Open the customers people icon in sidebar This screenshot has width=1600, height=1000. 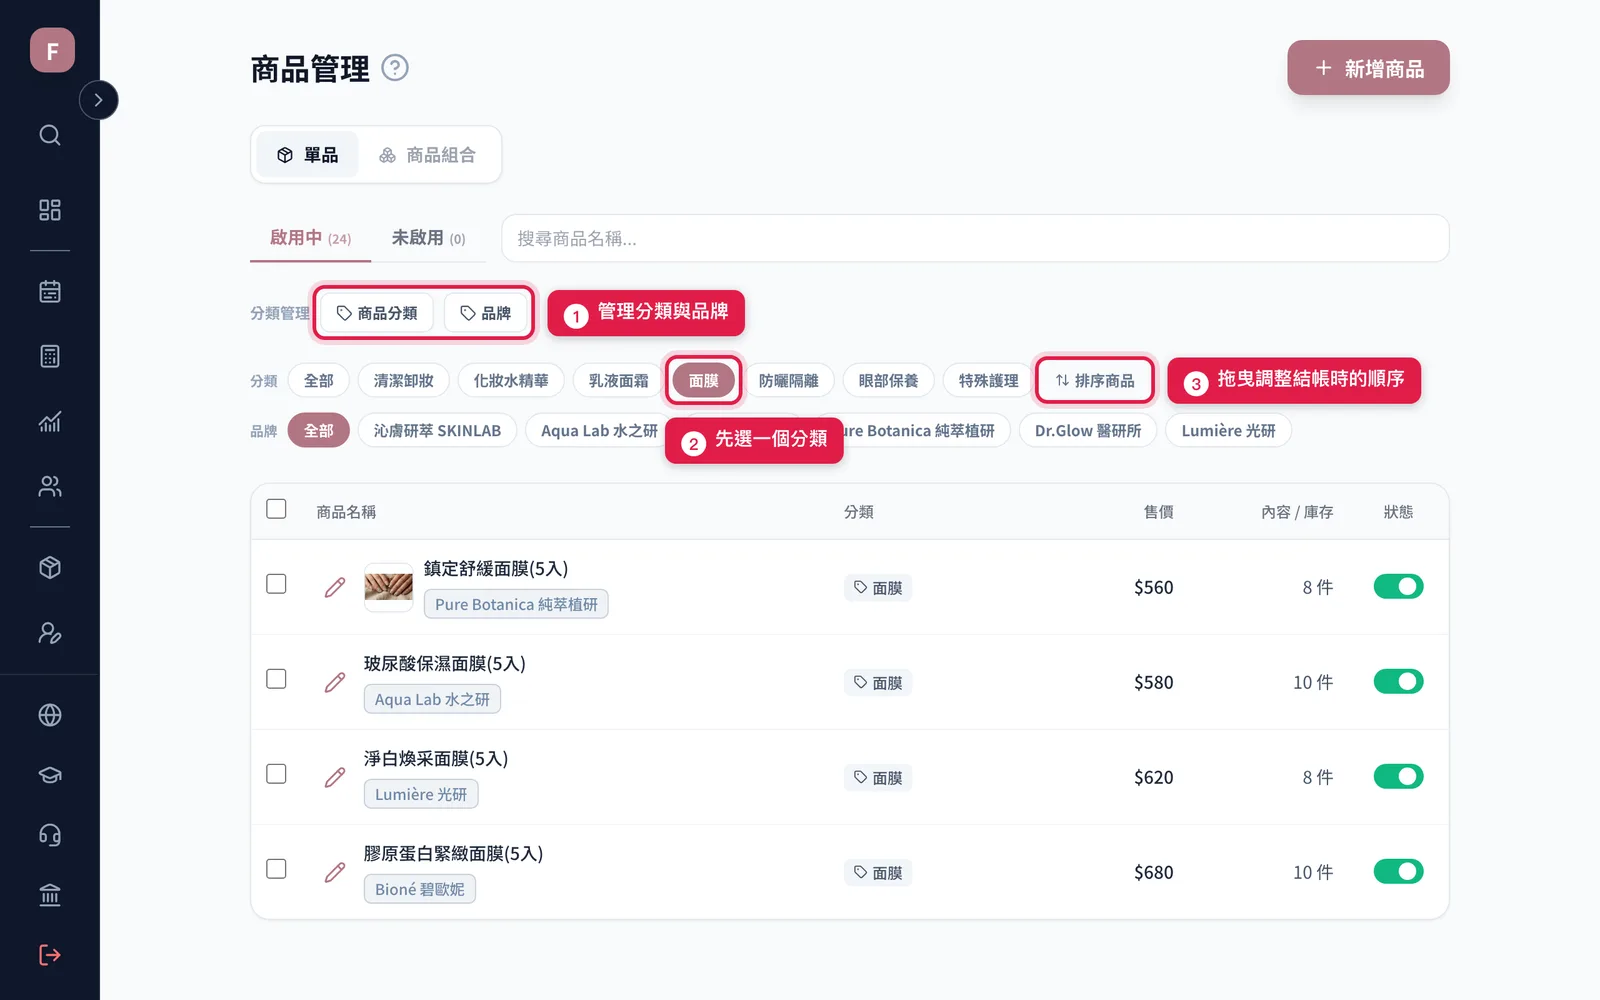(x=50, y=486)
